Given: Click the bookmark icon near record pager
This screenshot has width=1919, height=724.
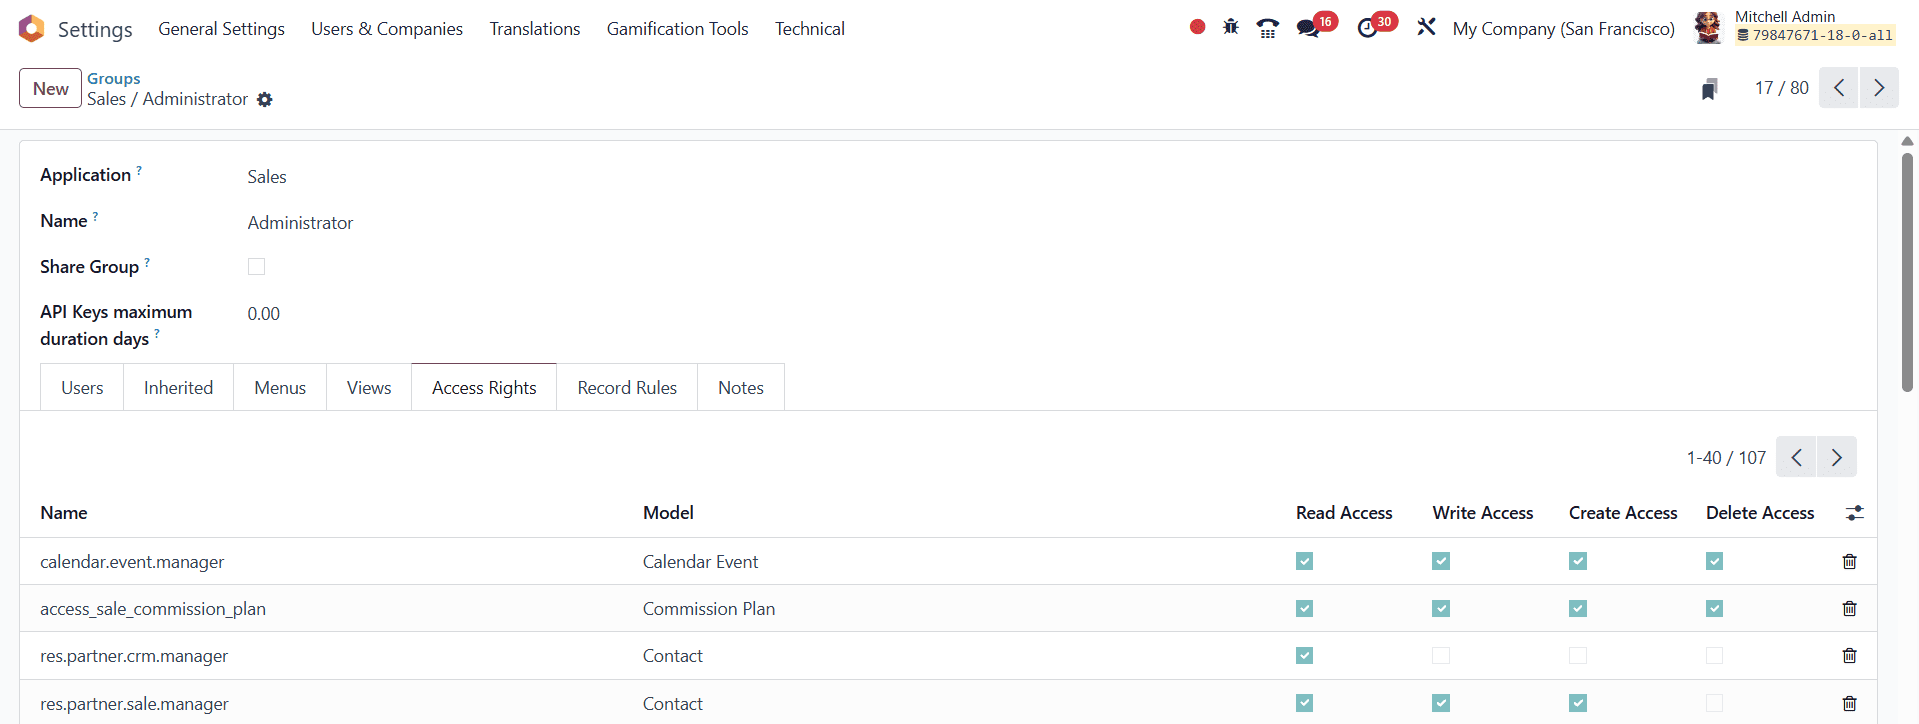Looking at the screenshot, I should [1710, 89].
